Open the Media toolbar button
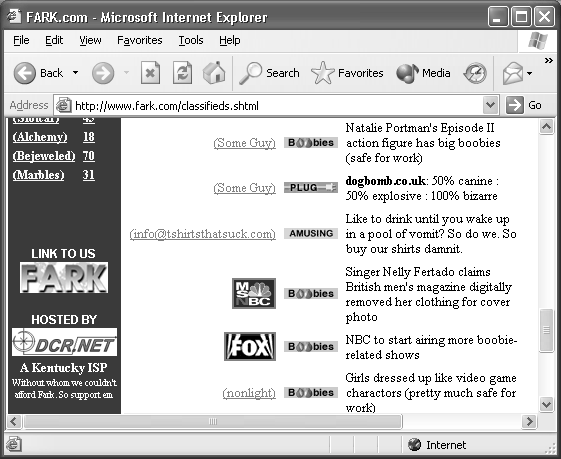This screenshot has height=459, width=561. pos(423,73)
